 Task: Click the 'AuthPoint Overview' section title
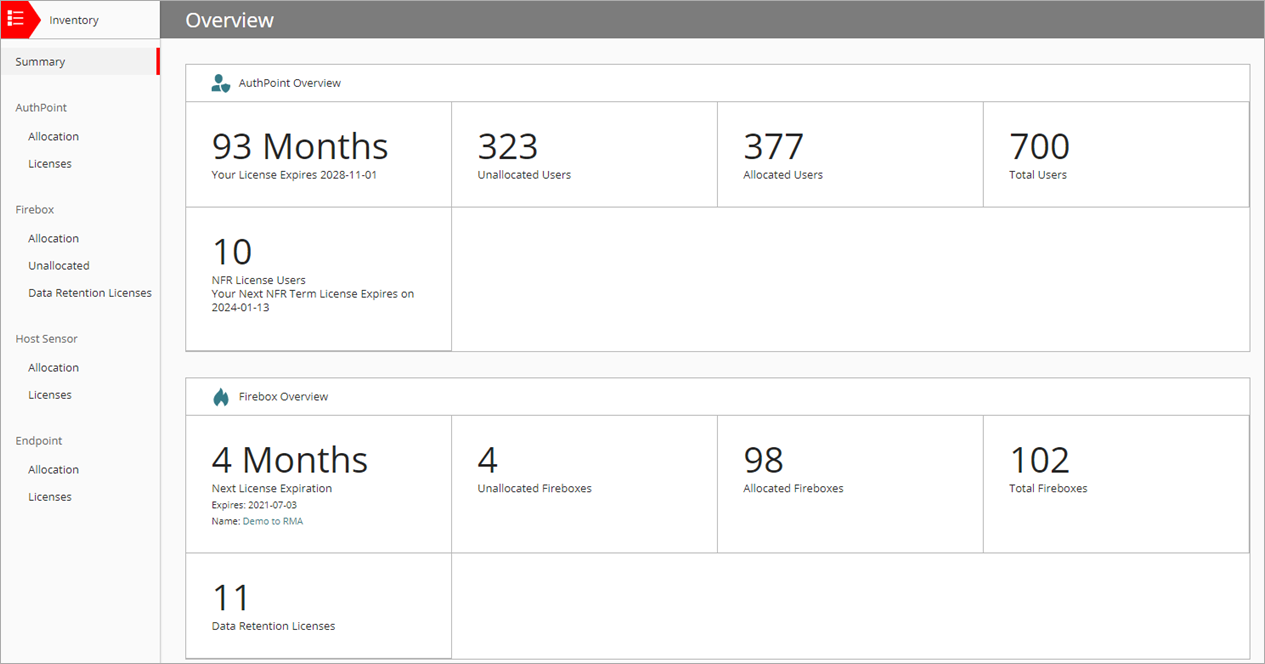pos(290,83)
